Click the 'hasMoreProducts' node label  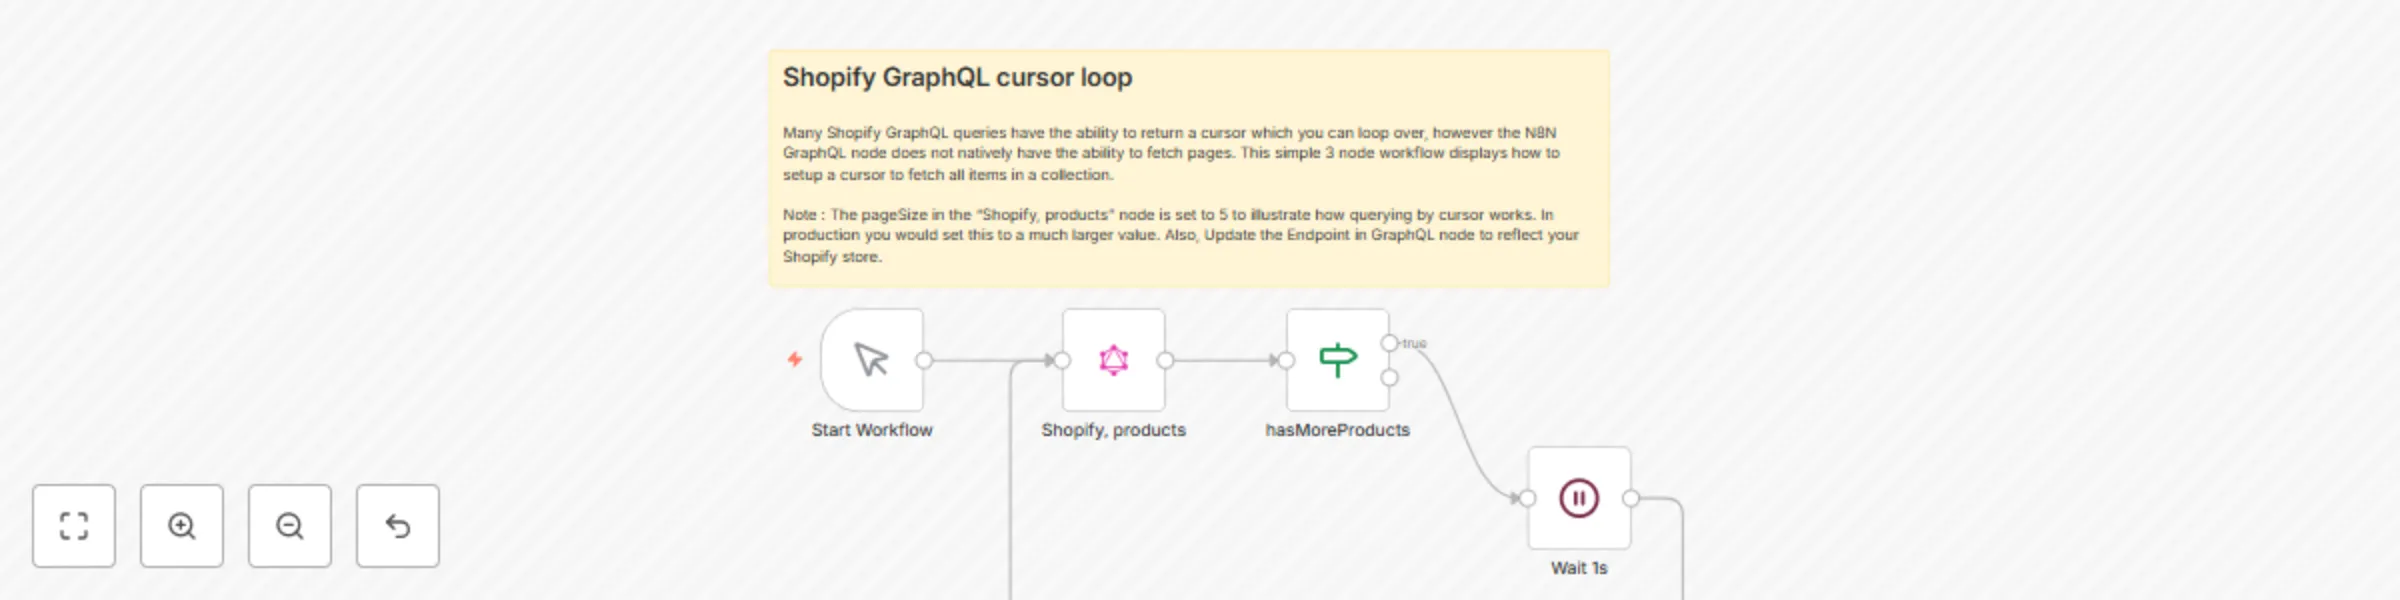(1337, 430)
